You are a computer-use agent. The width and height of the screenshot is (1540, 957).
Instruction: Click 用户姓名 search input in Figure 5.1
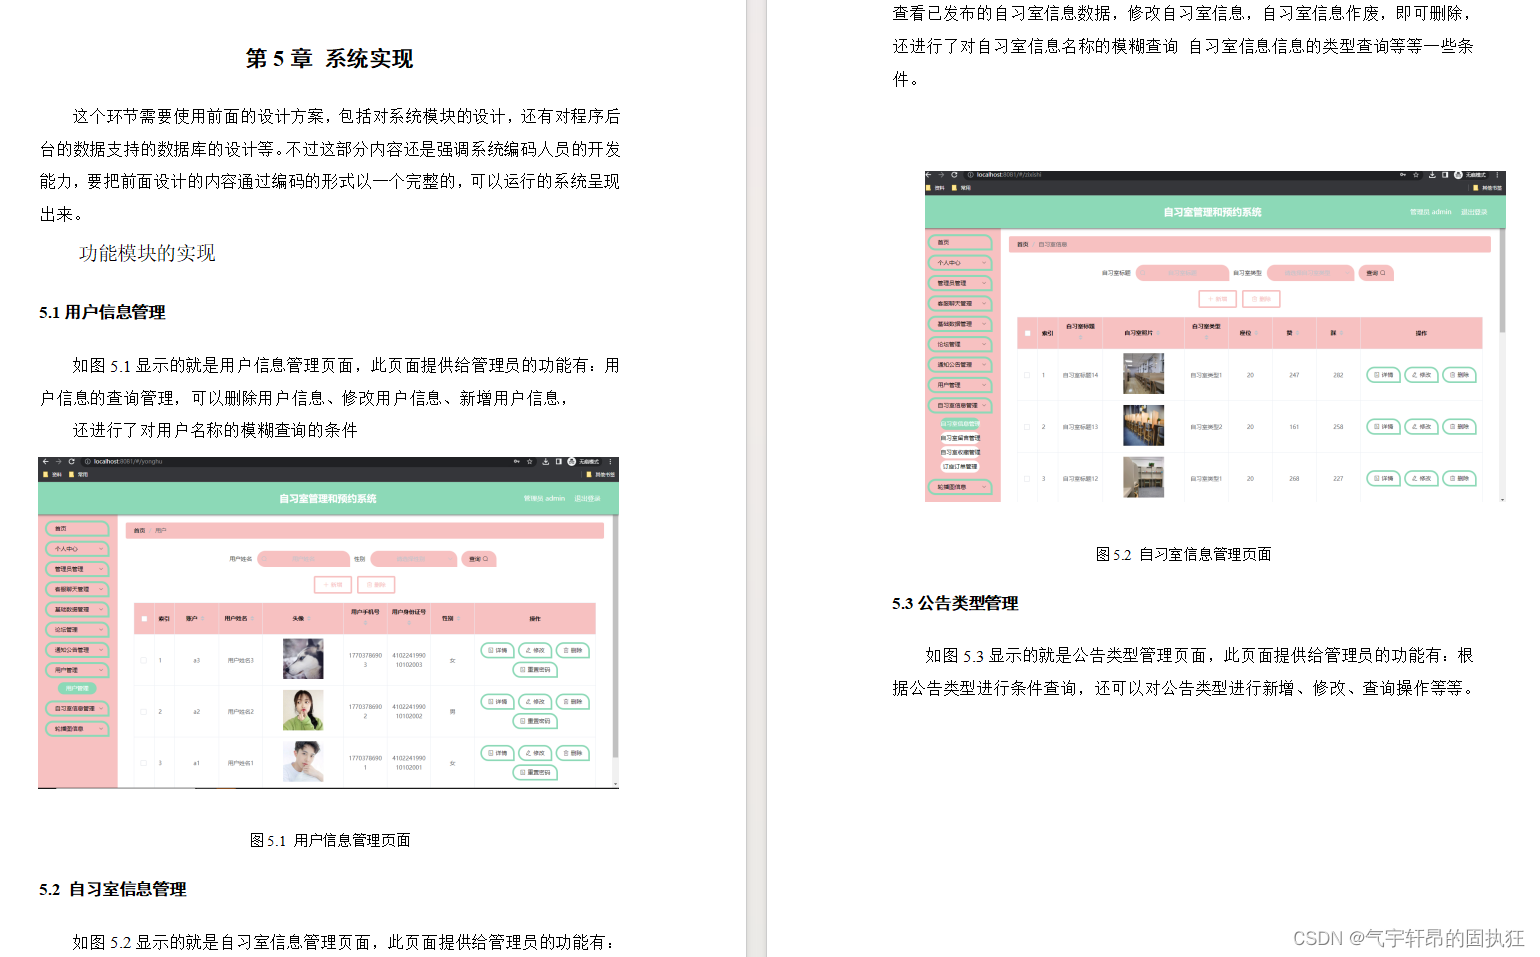click(303, 559)
